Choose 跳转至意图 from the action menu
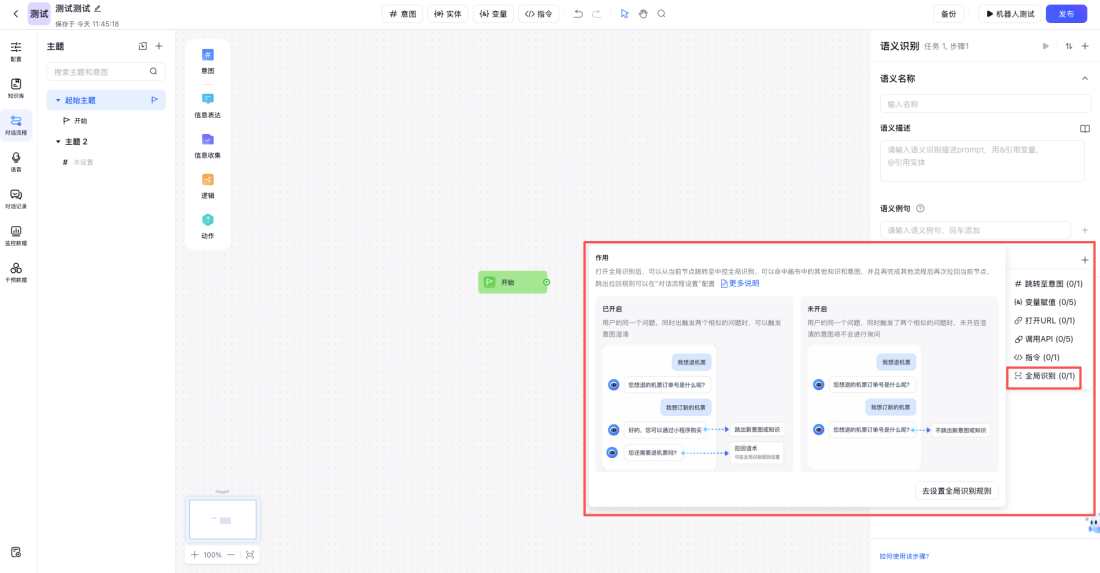1100x573 pixels. pos(1045,284)
